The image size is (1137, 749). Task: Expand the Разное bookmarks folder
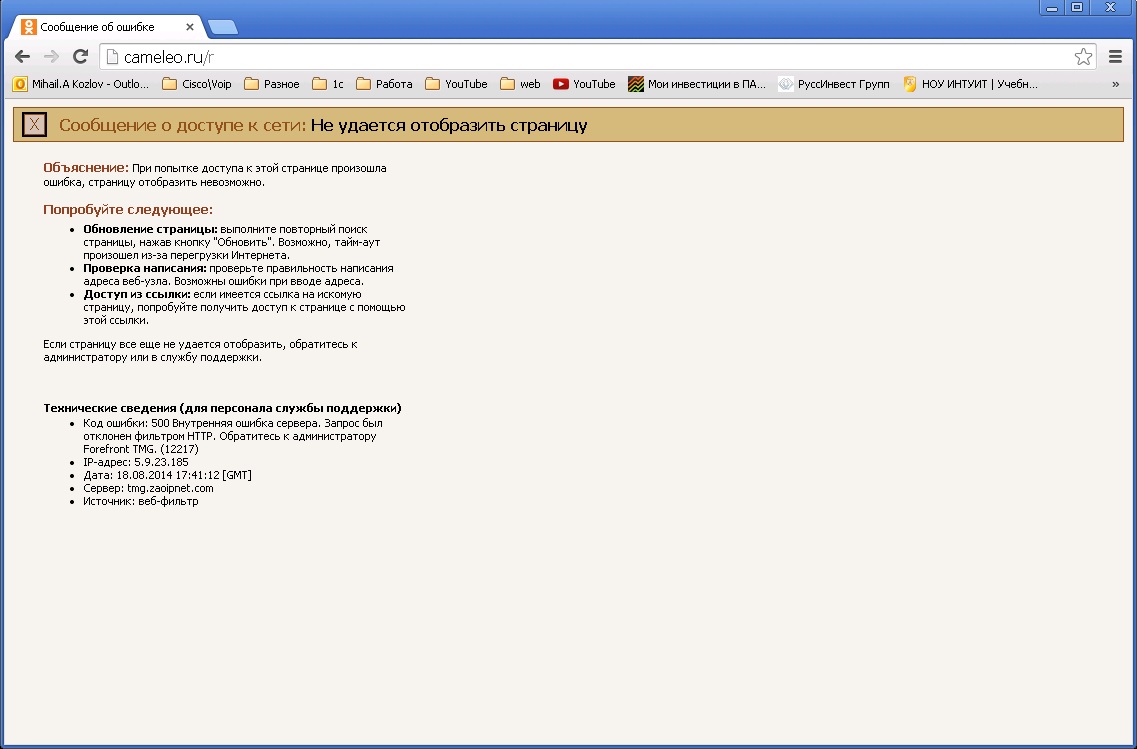pos(271,84)
